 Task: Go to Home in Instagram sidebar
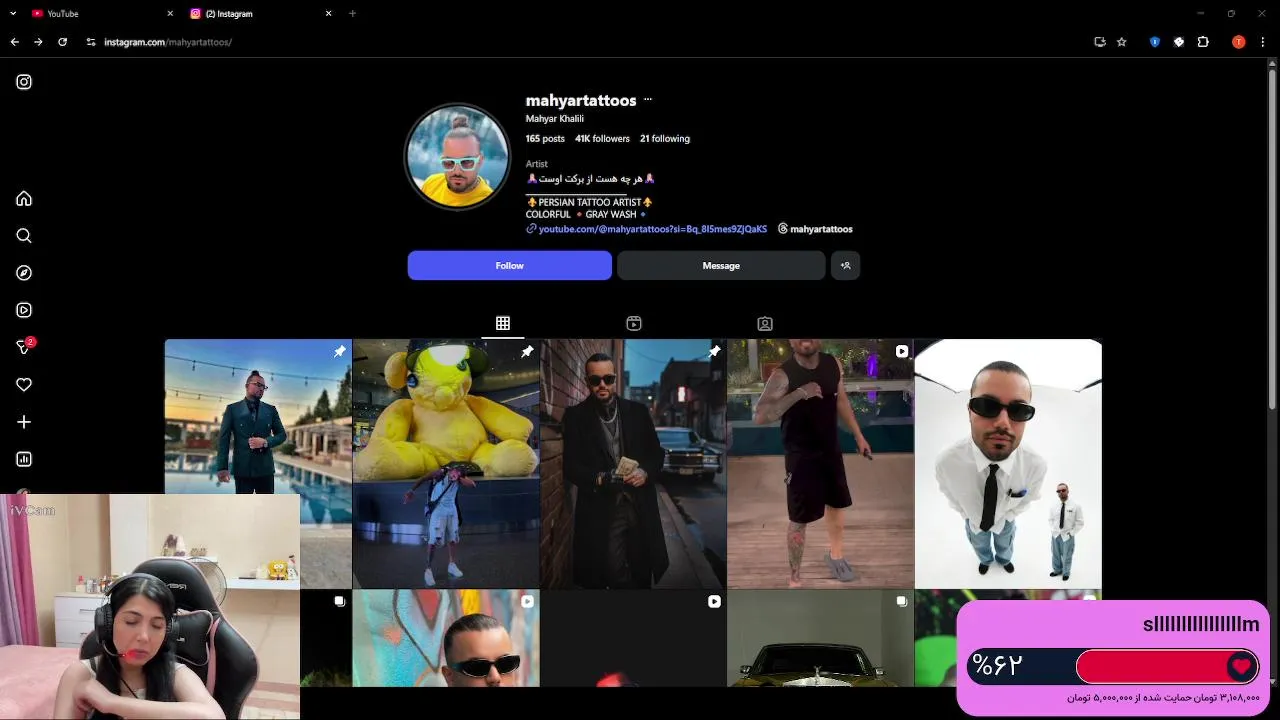click(x=24, y=198)
